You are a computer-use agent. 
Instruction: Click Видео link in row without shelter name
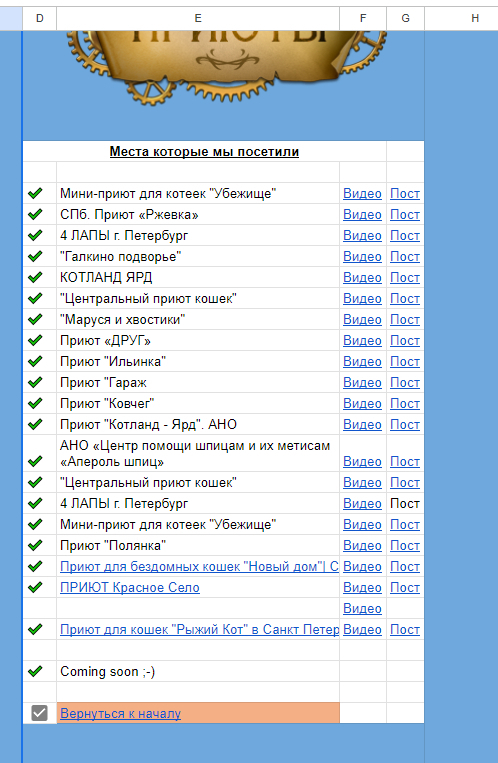(362, 608)
